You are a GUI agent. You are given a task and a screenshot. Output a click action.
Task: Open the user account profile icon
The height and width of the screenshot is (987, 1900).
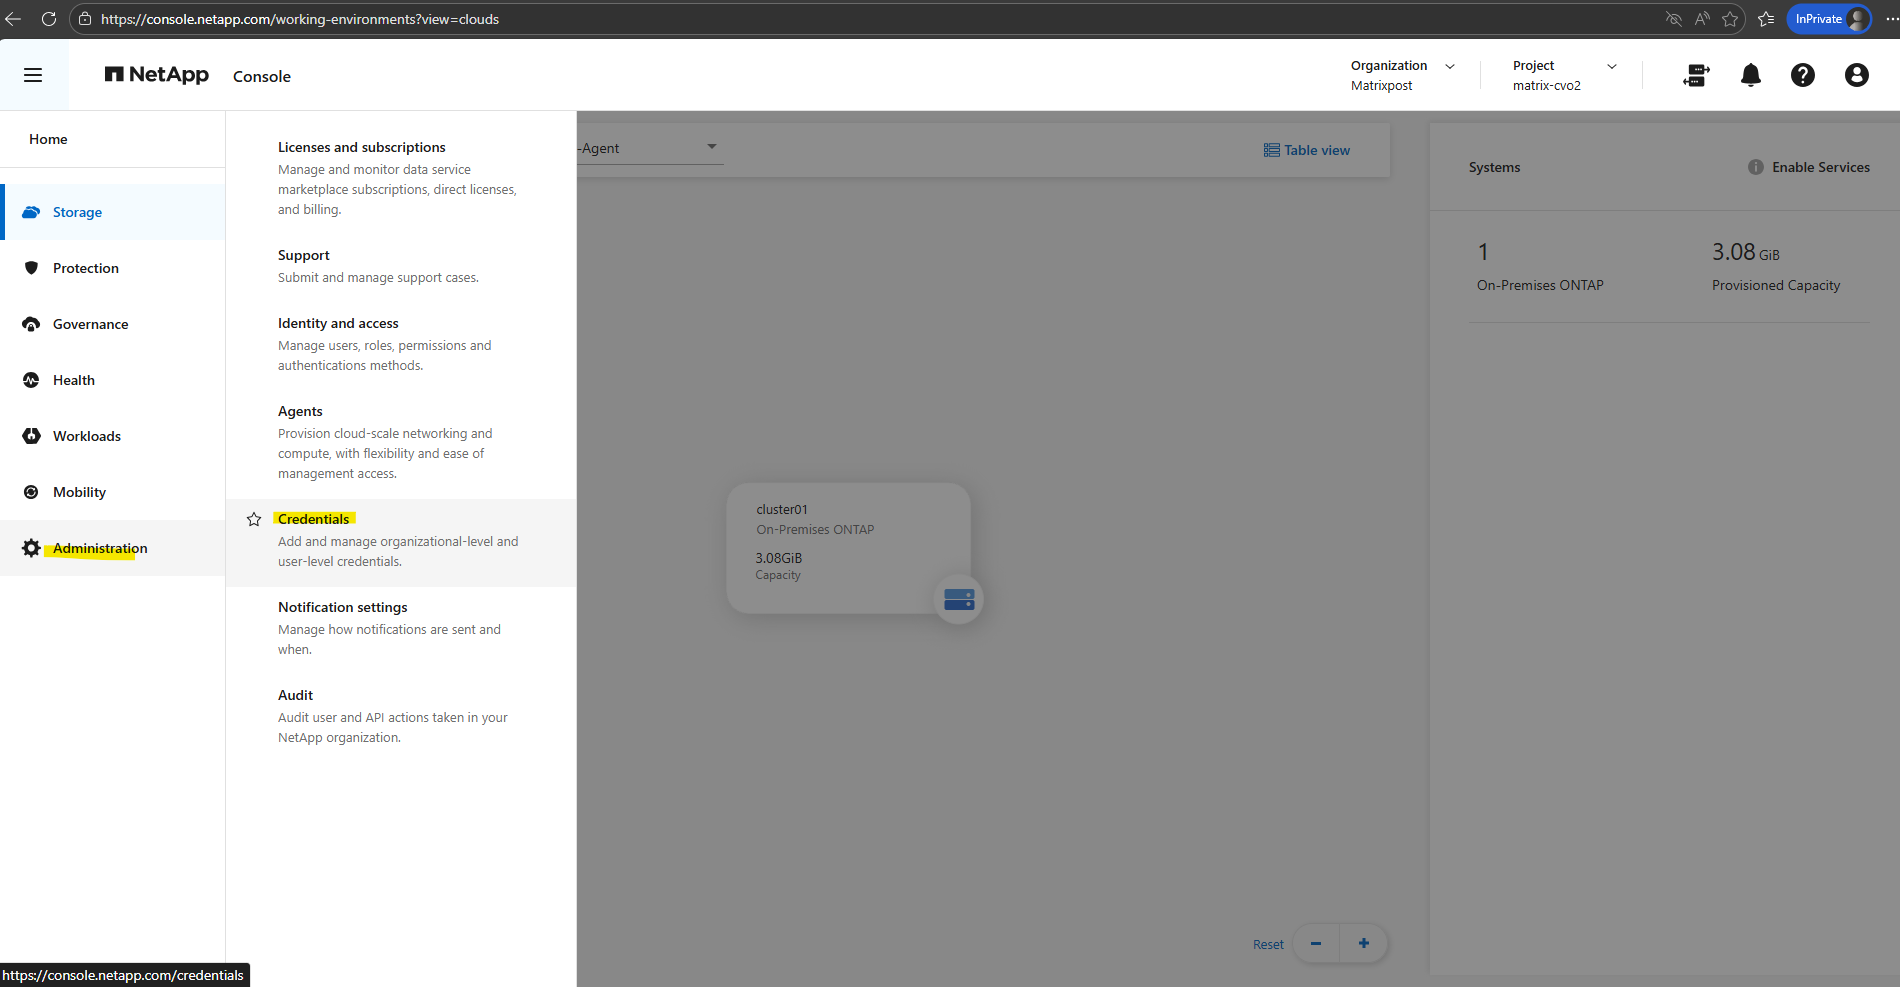pyautogui.click(x=1857, y=75)
